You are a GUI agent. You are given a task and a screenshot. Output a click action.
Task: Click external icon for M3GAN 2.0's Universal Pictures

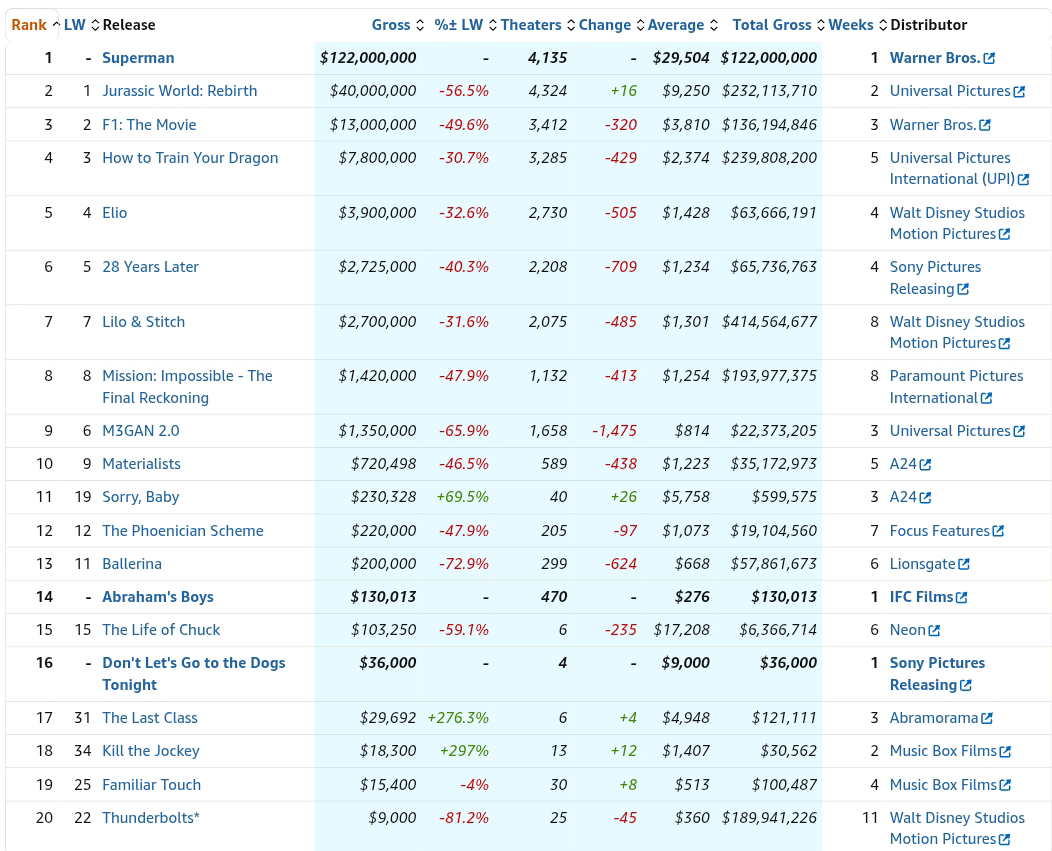[x=1019, y=431]
